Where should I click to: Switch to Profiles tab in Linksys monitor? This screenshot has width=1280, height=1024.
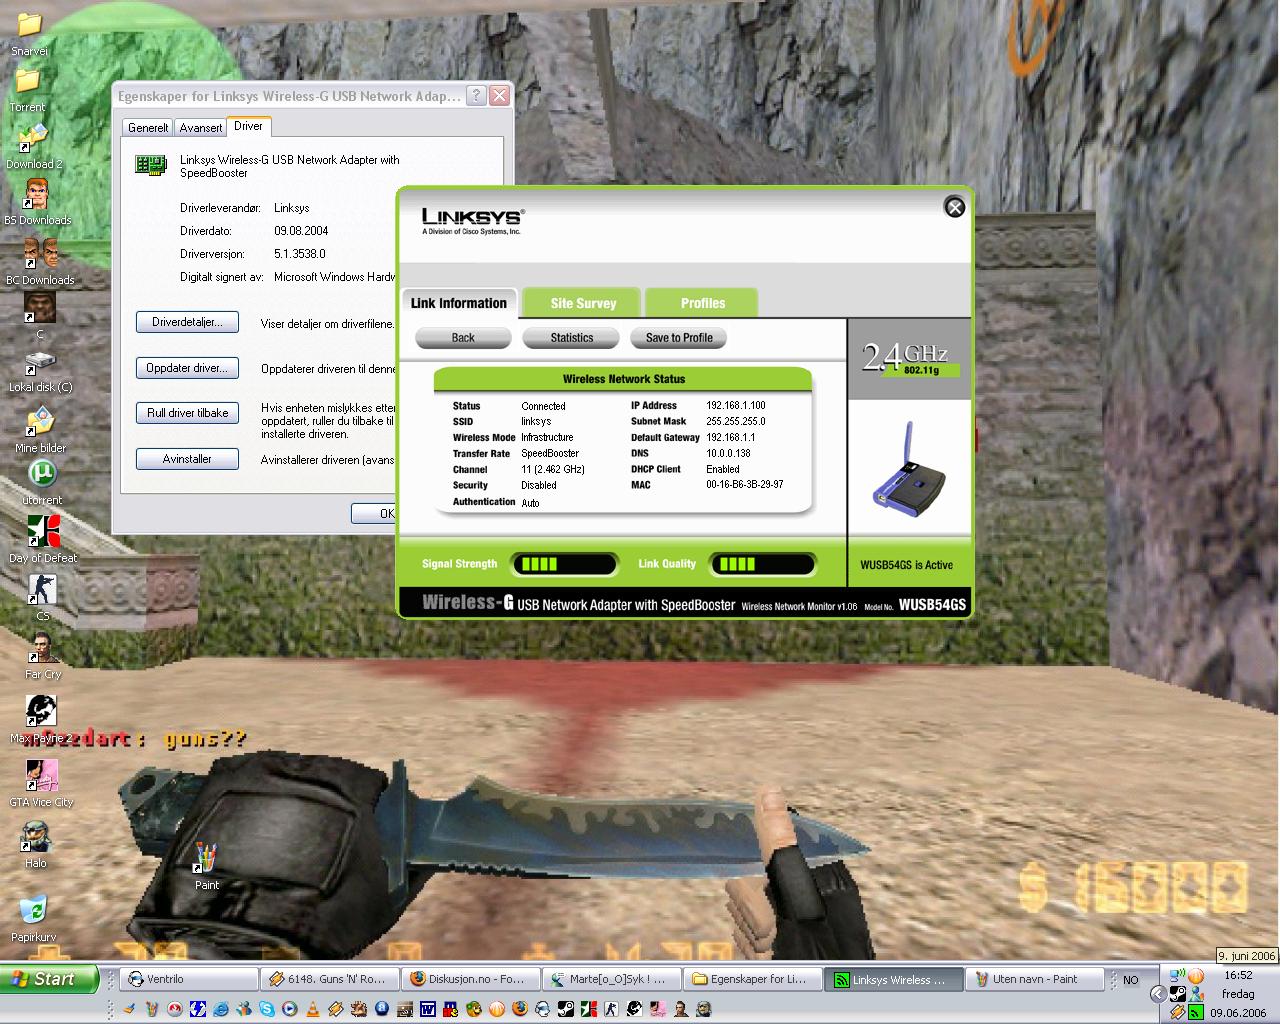tap(702, 303)
